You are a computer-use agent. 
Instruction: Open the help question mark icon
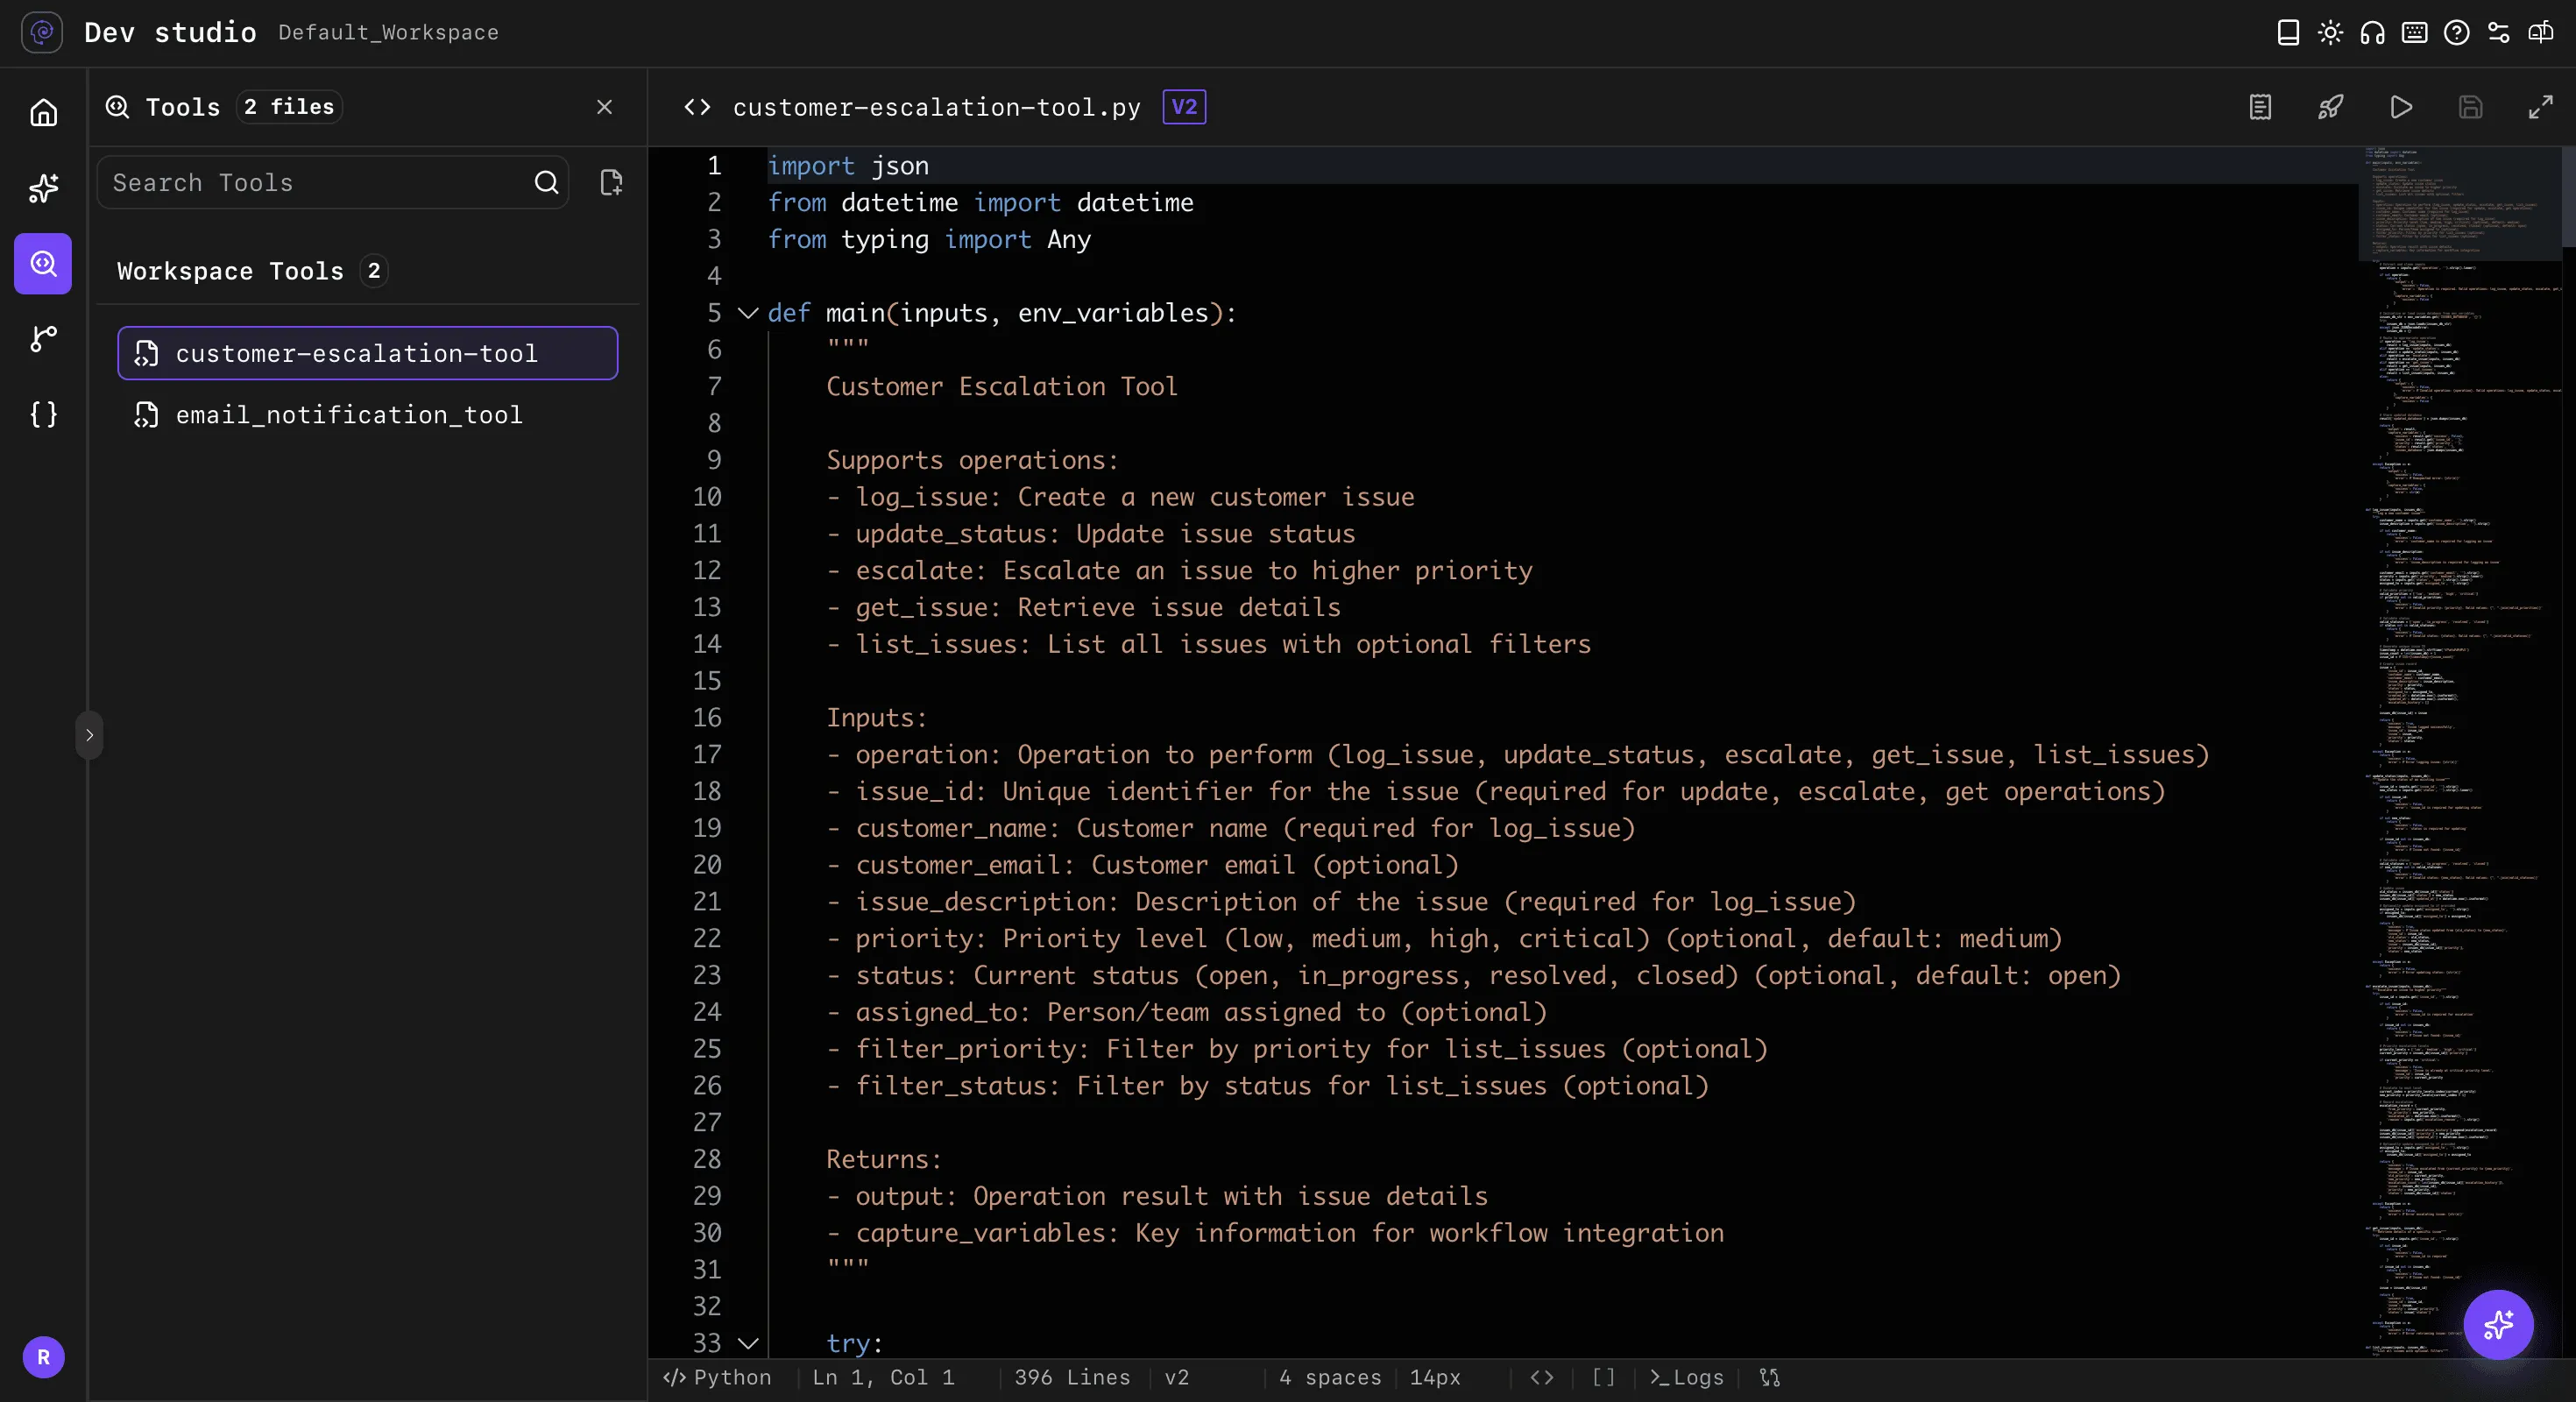coord(2456,33)
